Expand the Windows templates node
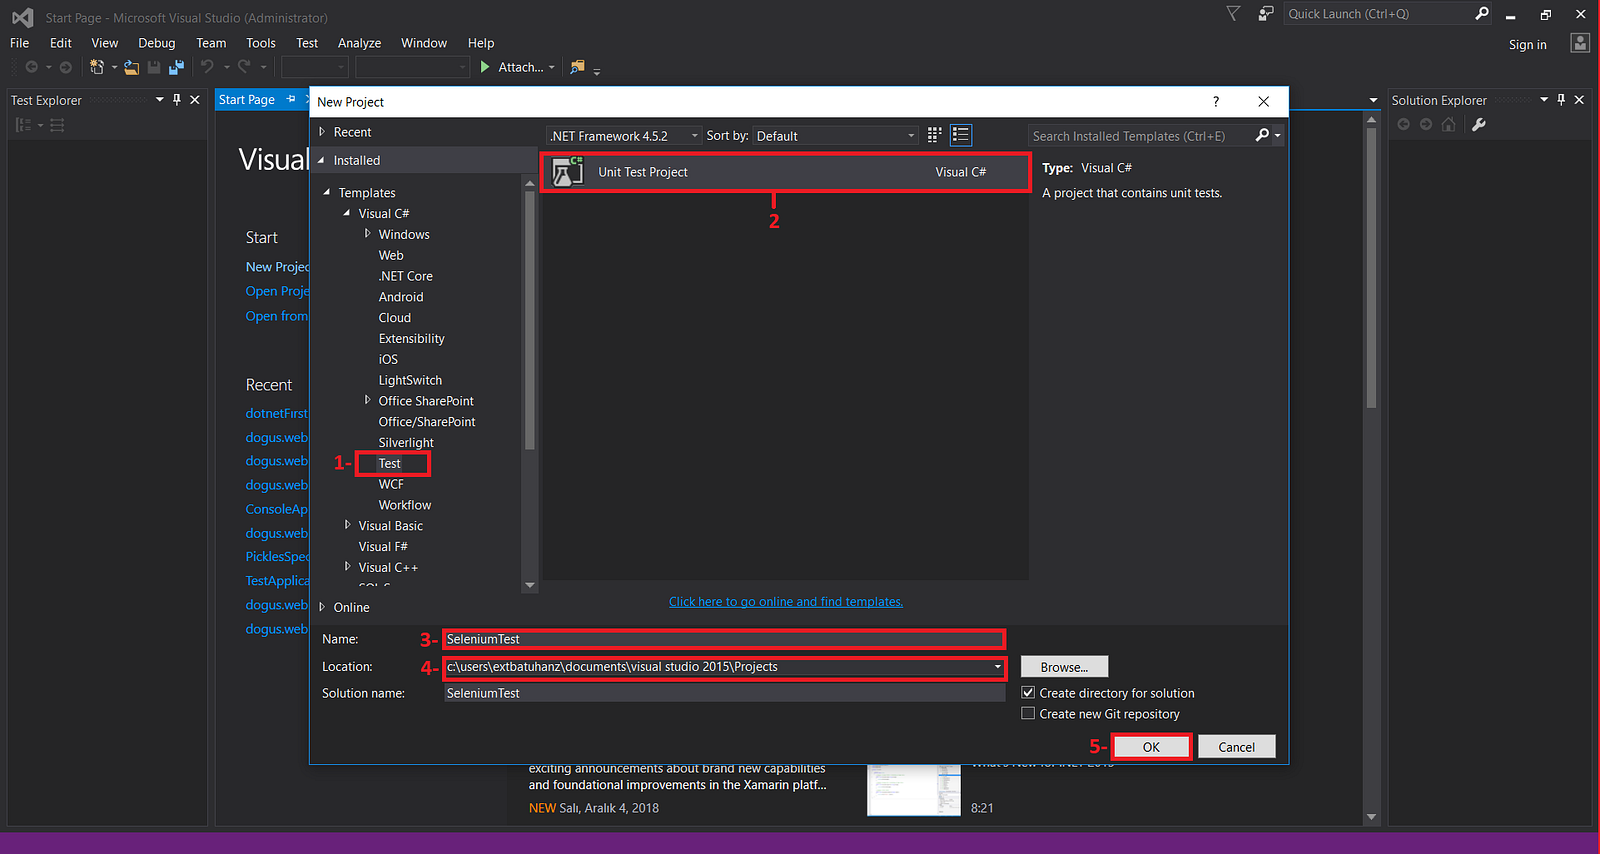 367,234
